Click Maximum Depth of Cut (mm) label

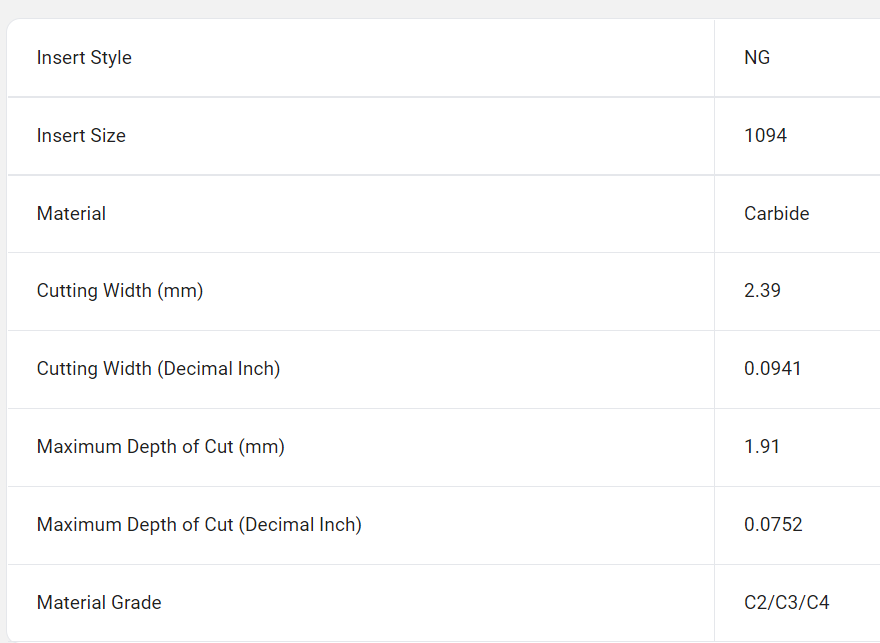click(161, 447)
